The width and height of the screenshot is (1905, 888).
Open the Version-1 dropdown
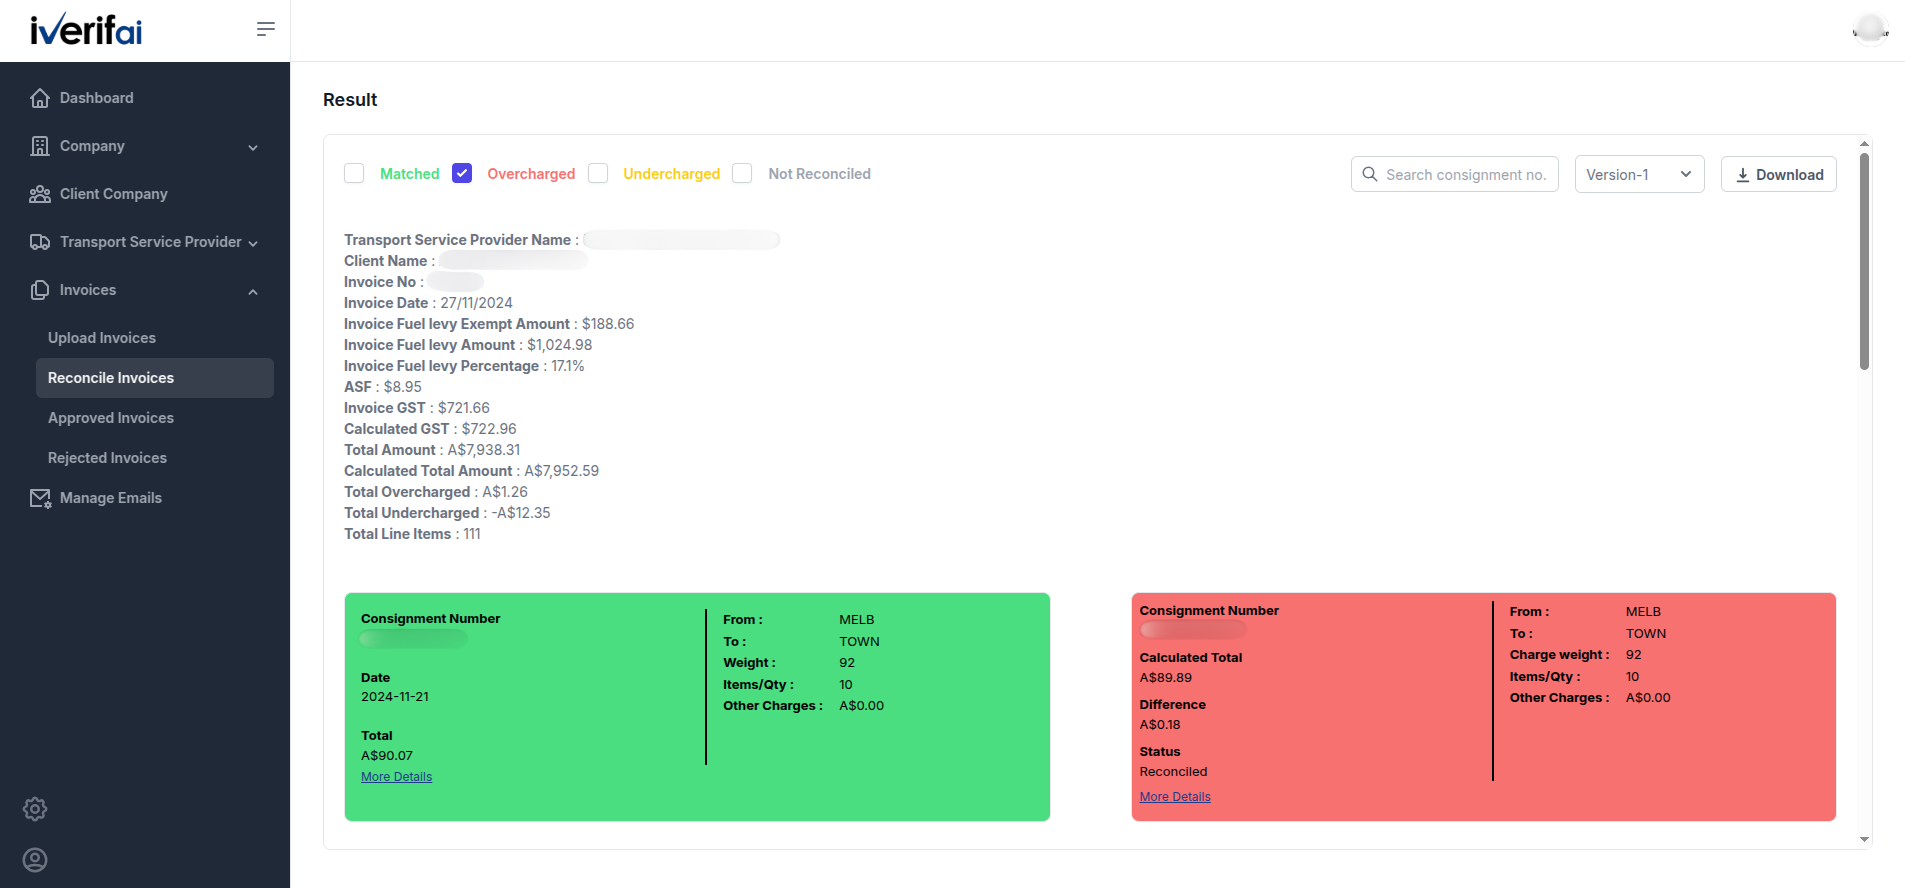(1640, 174)
